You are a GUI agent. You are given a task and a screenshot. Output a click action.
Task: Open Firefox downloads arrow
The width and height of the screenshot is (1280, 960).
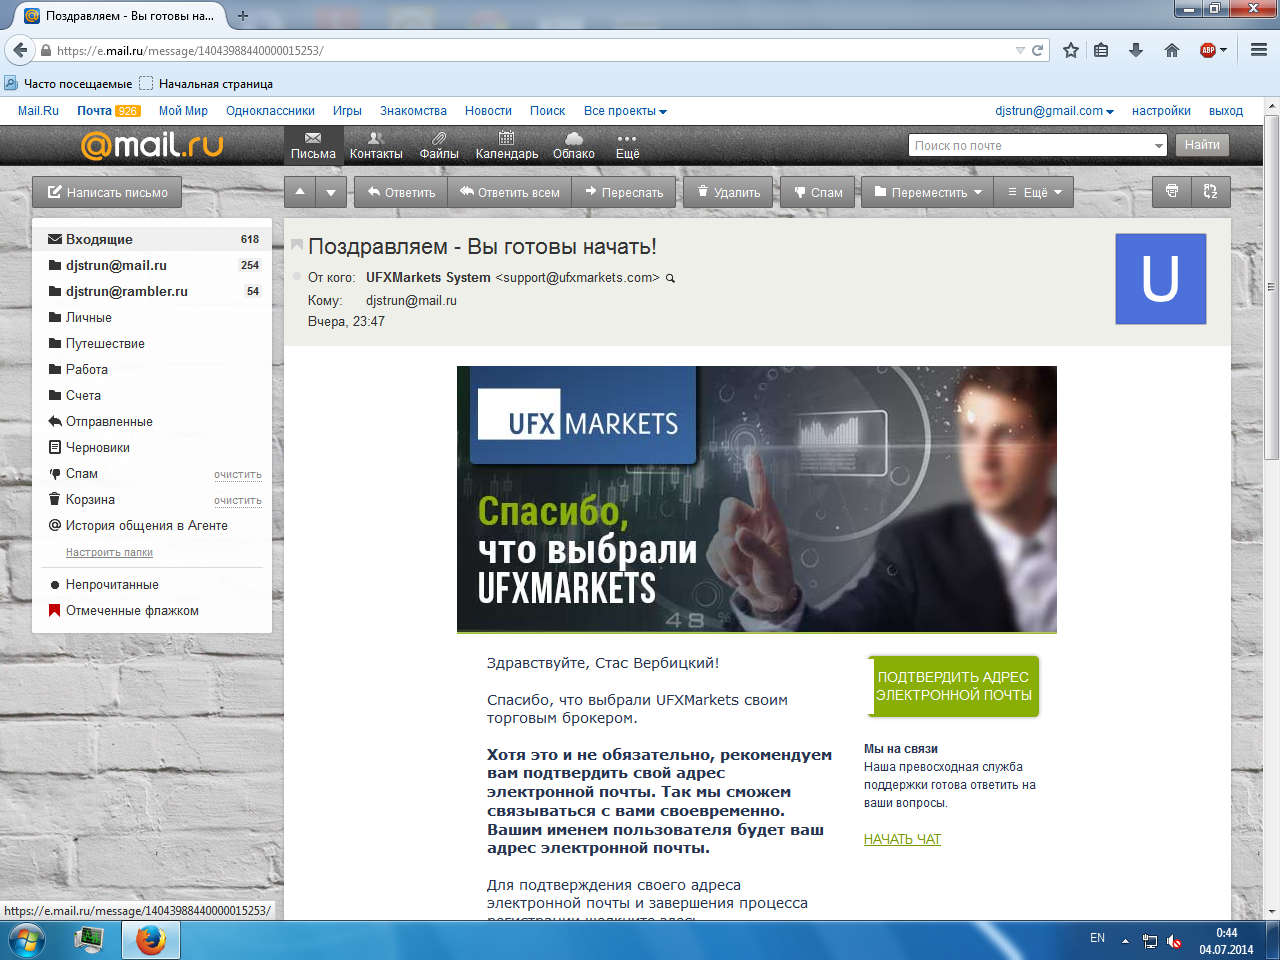1136,50
